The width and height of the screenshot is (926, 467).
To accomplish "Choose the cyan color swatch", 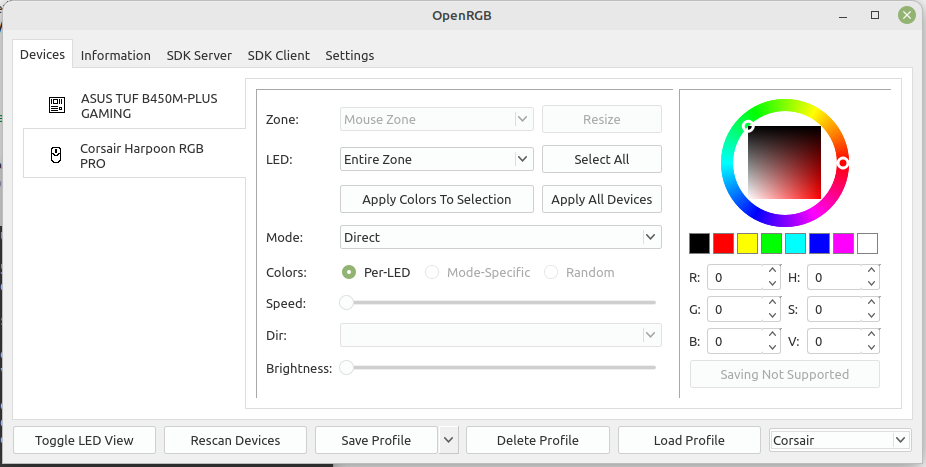I will 795,243.
